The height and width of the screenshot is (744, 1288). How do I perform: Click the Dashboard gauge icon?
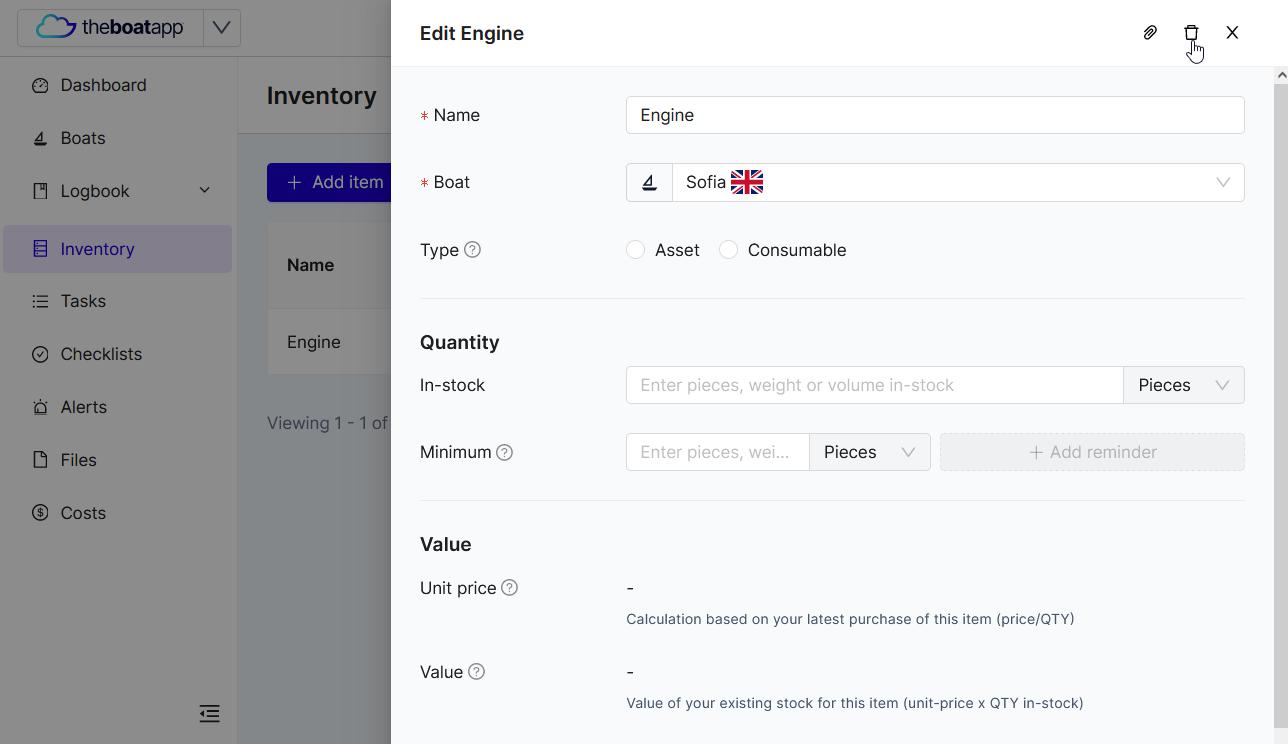40,85
